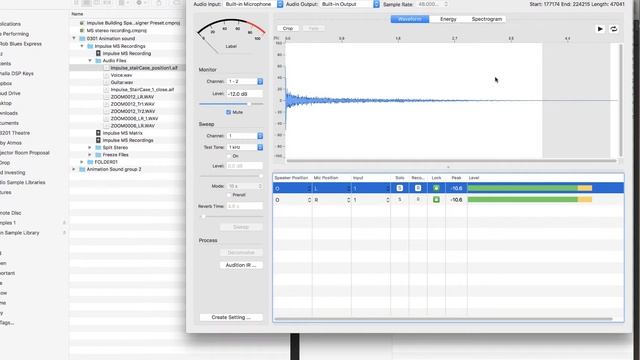The width and height of the screenshot is (640, 360).
Task: Select the ZOOM0012_LR.WAV file
Action: [x=132, y=97]
